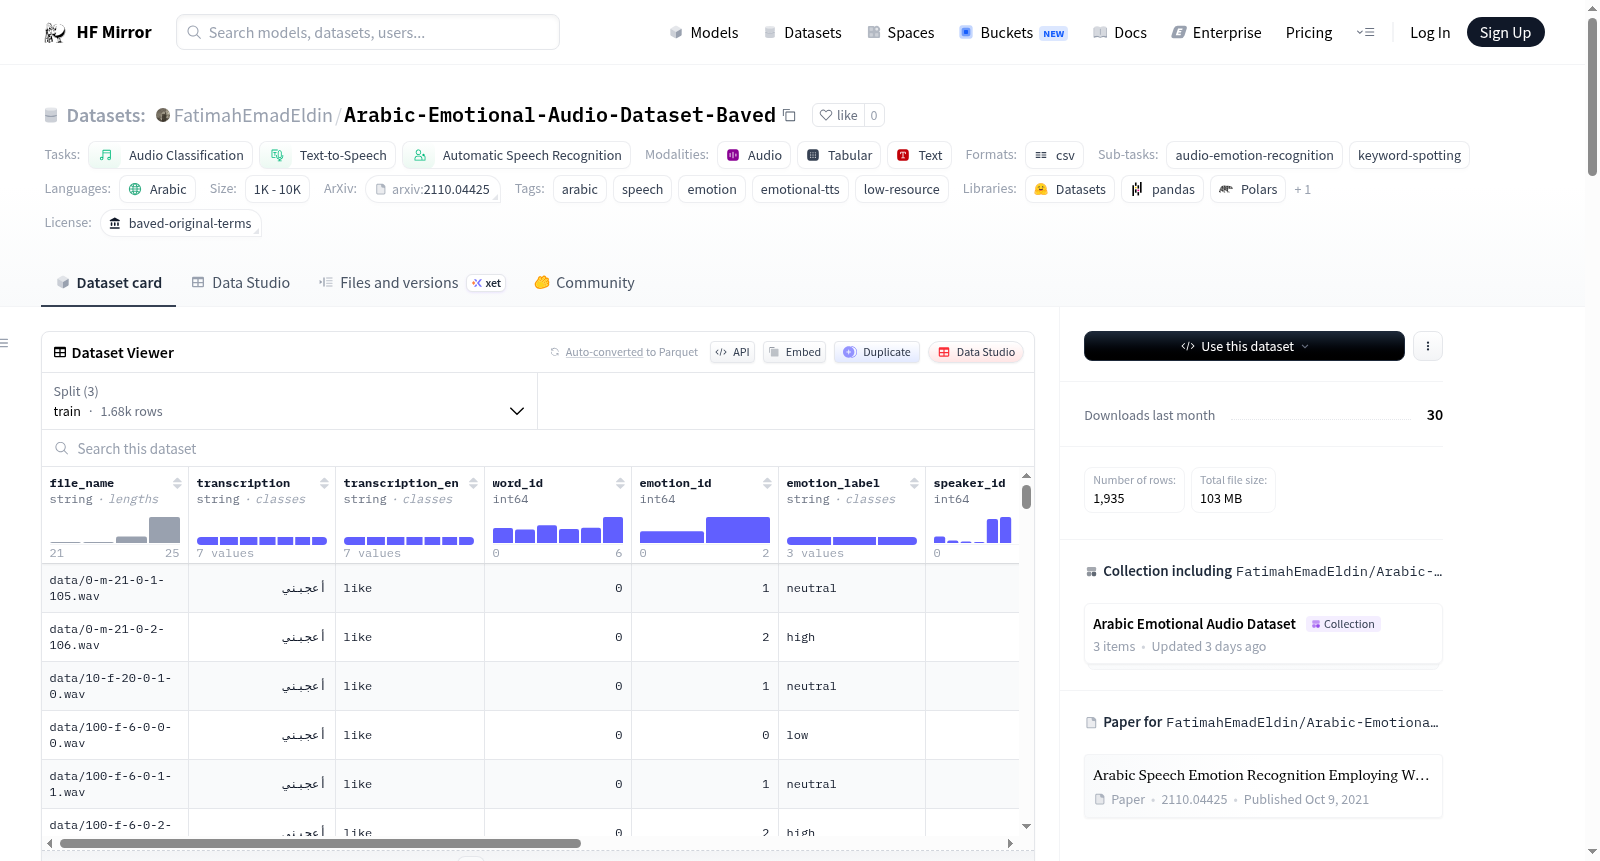
Task: Like this dataset
Action: coord(838,115)
